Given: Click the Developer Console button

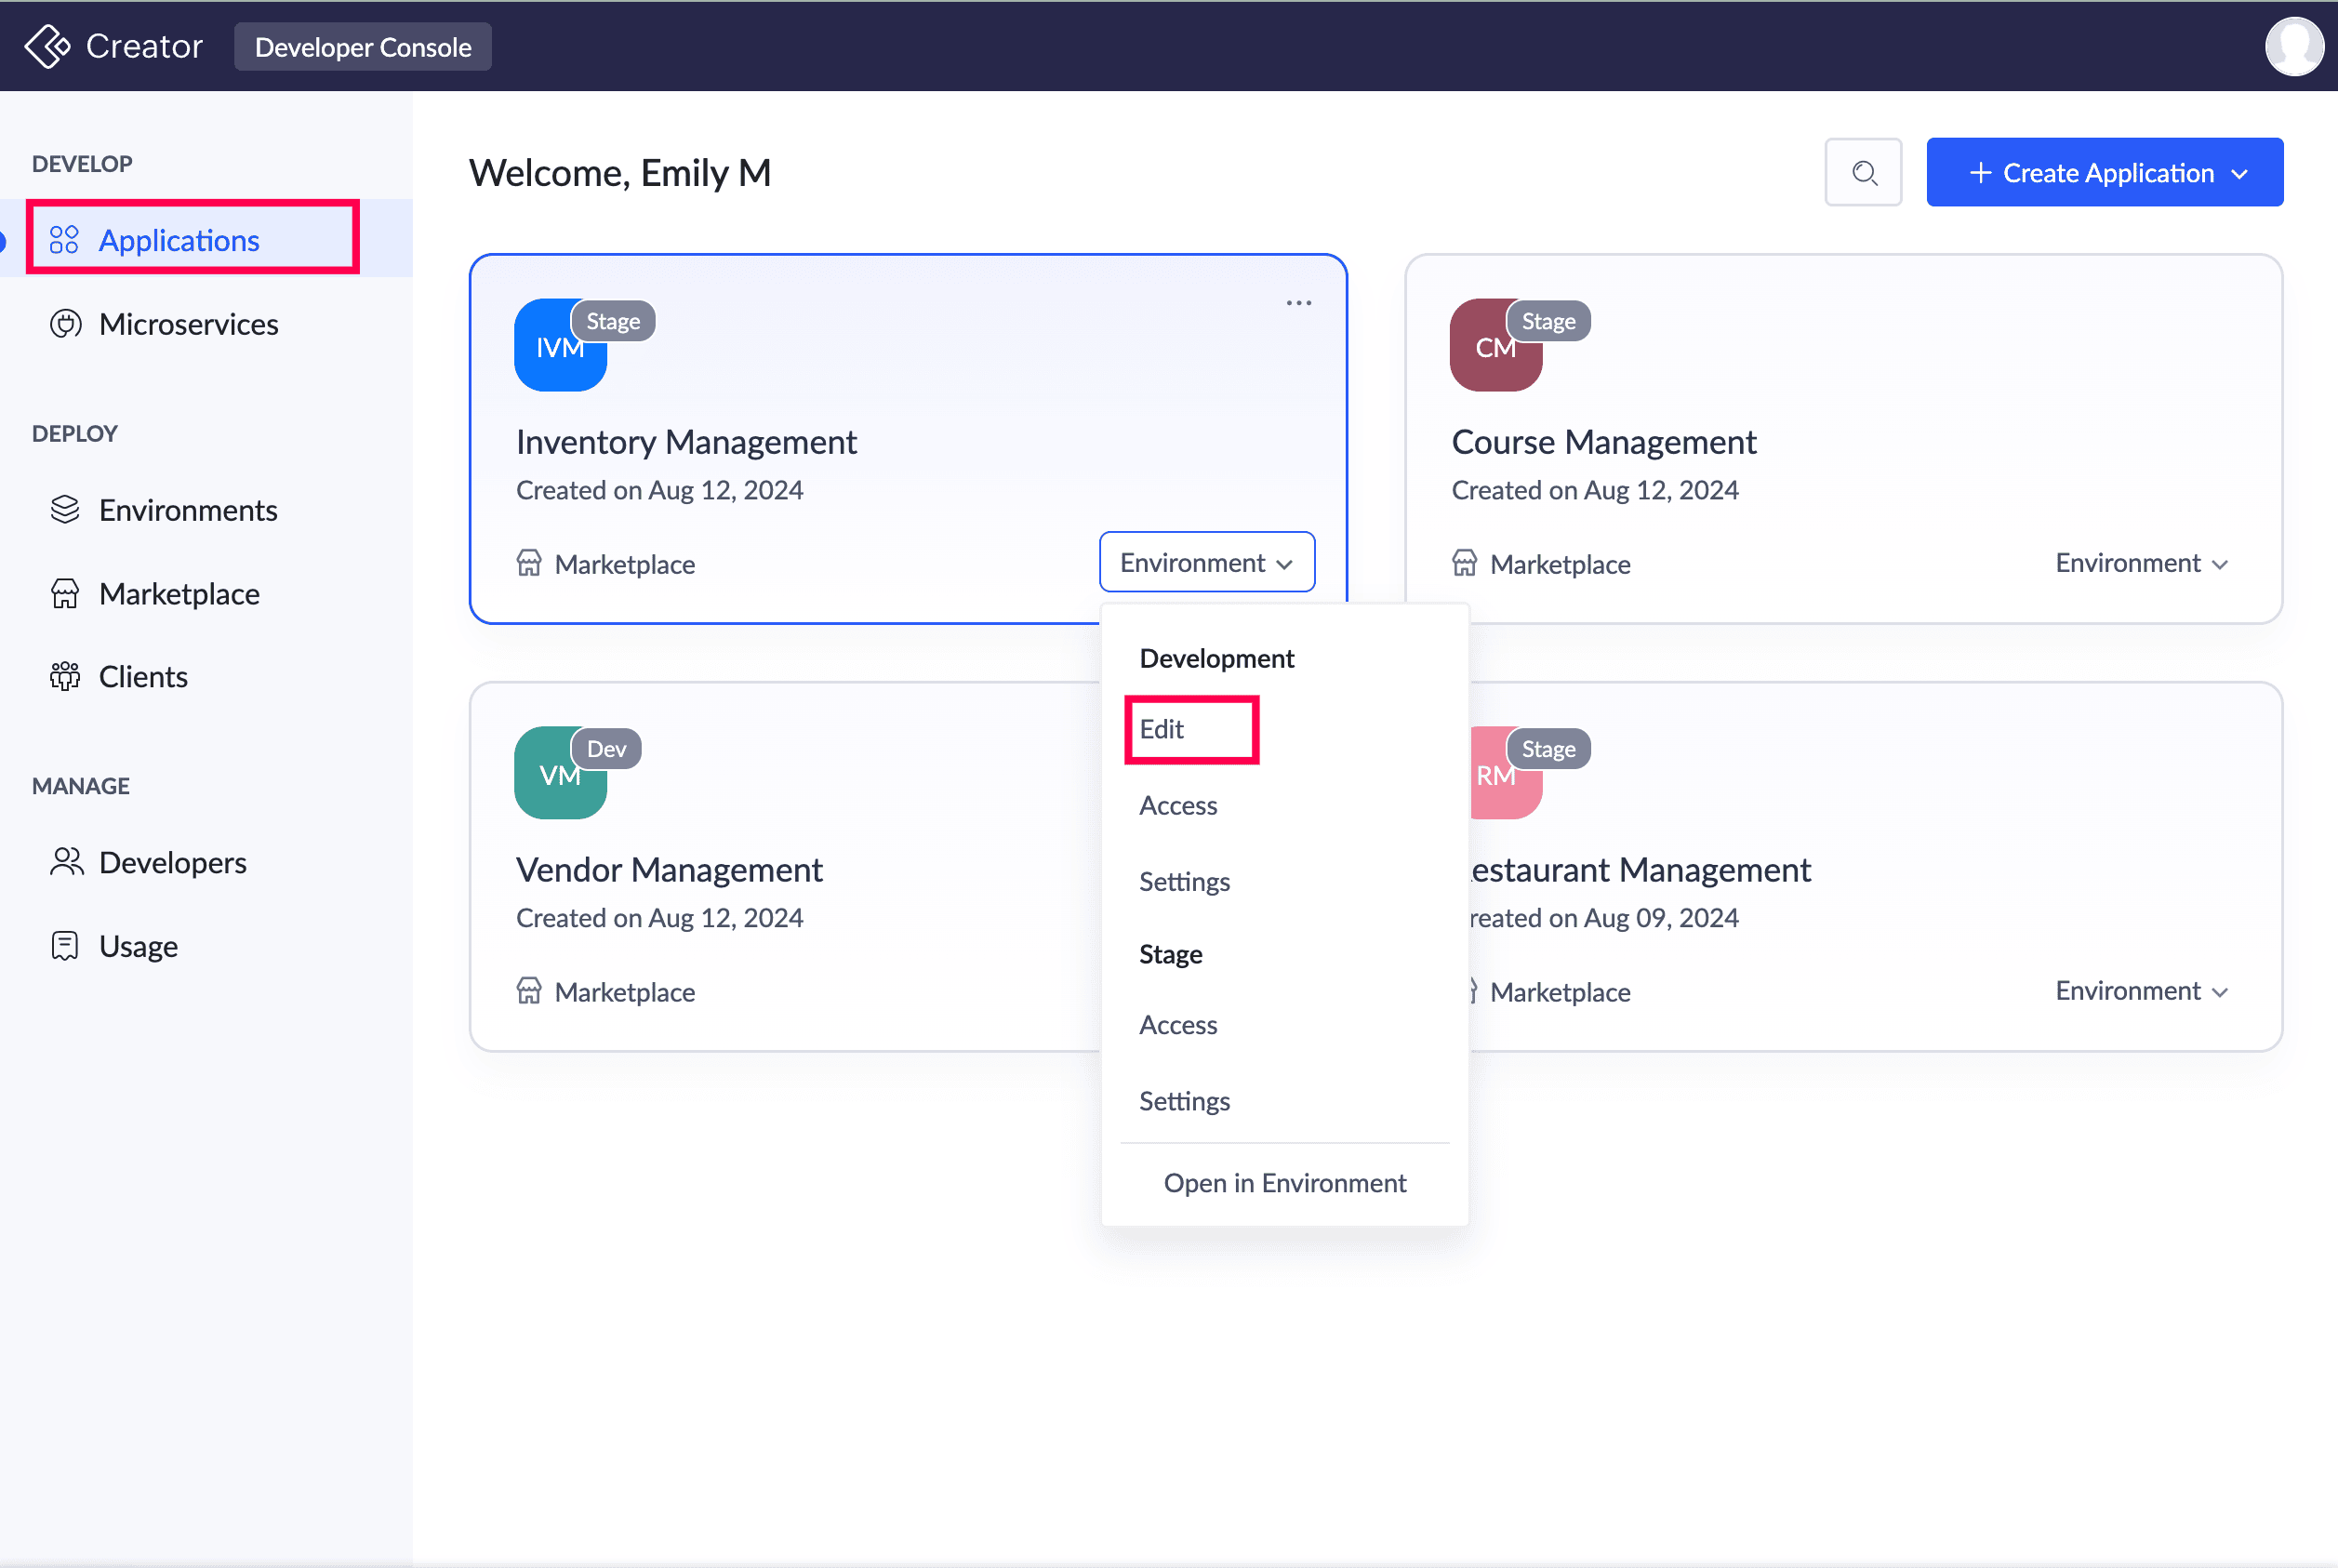Looking at the screenshot, I should (x=363, y=47).
